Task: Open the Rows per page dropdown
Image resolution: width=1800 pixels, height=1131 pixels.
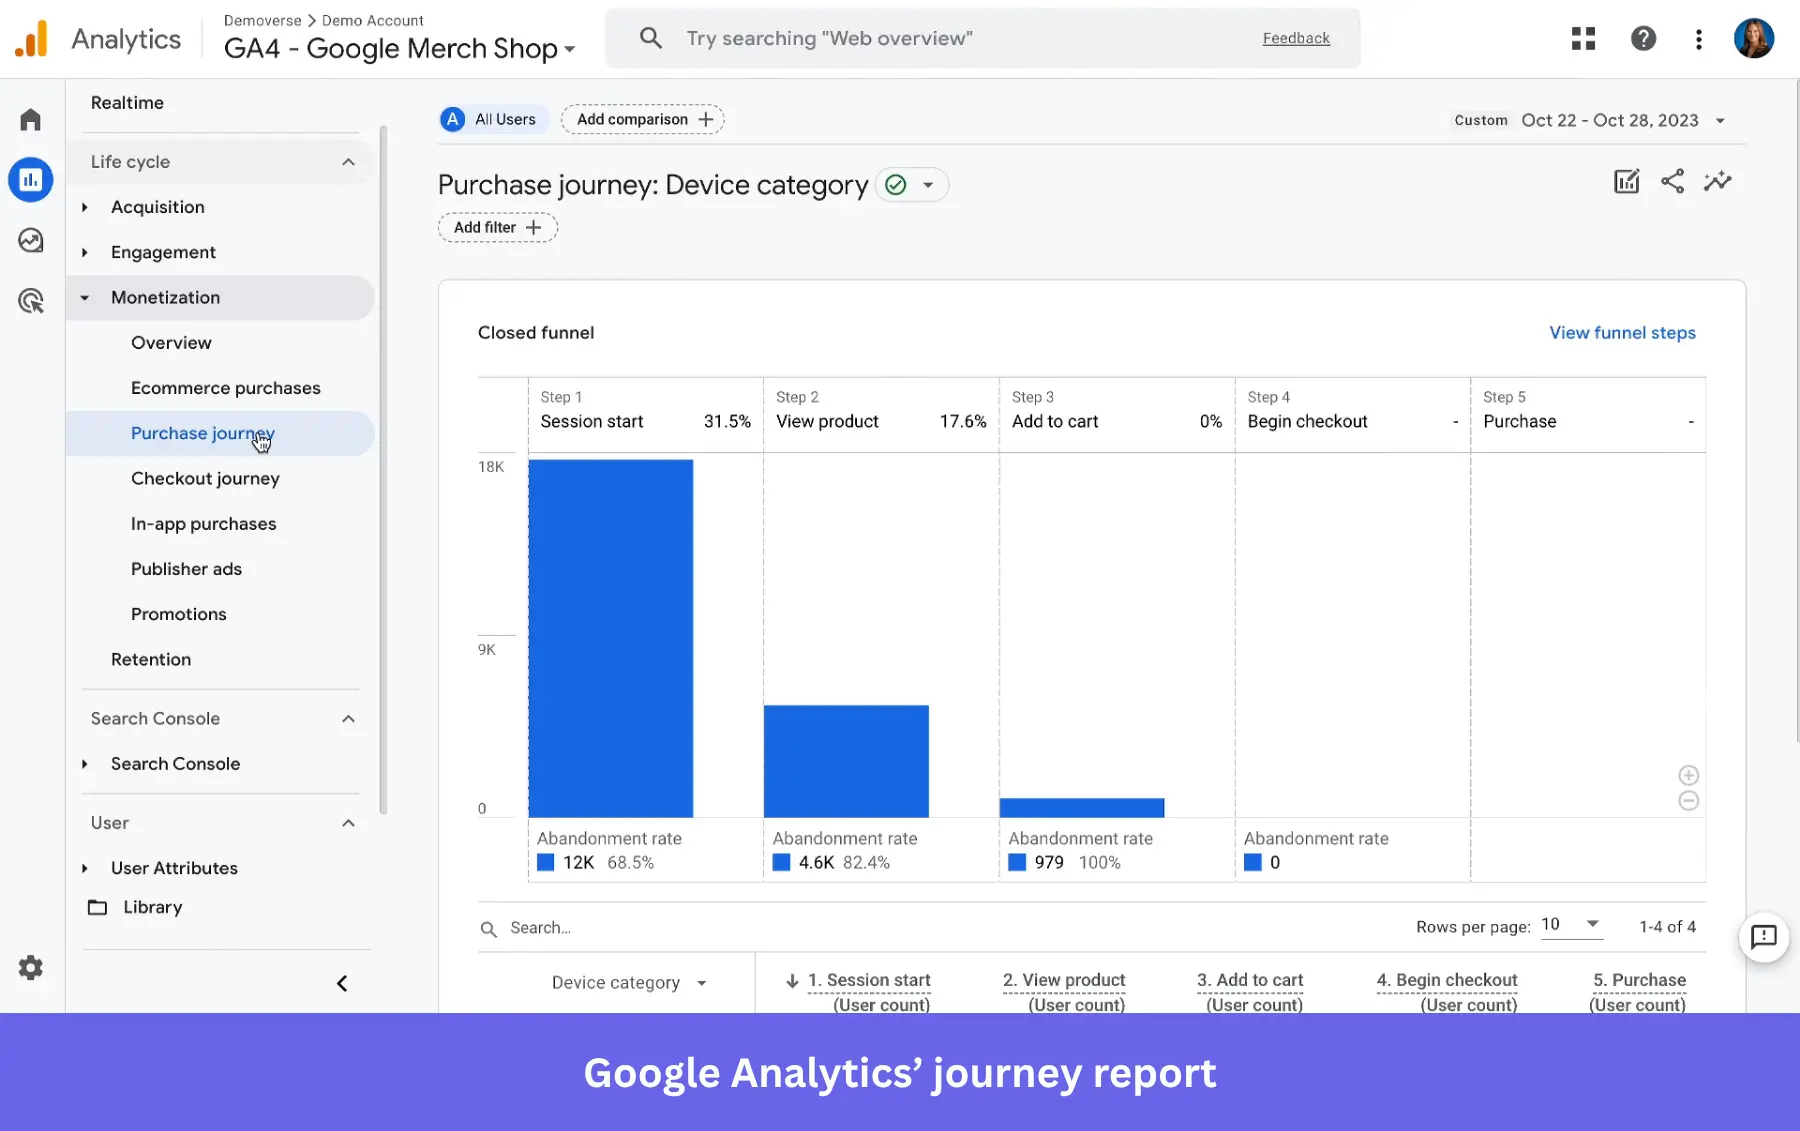Action: pyautogui.click(x=1572, y=926)
